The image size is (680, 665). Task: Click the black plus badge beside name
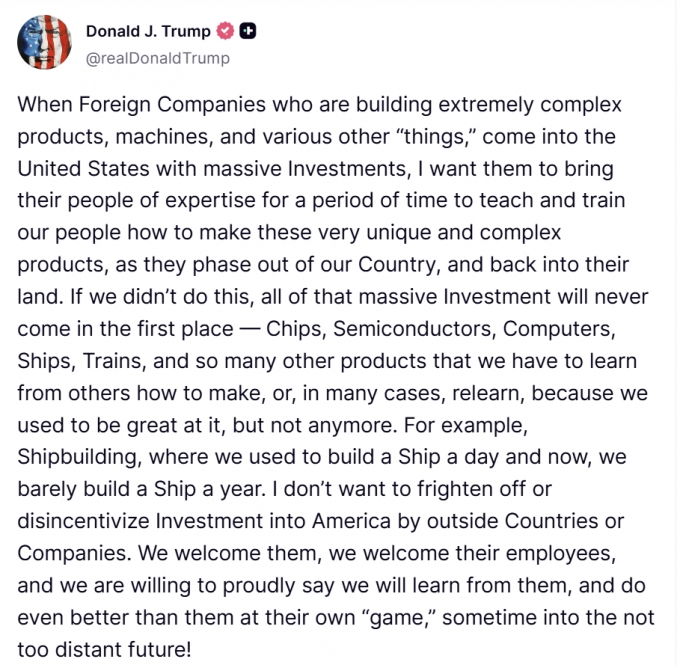click(248, 31)
